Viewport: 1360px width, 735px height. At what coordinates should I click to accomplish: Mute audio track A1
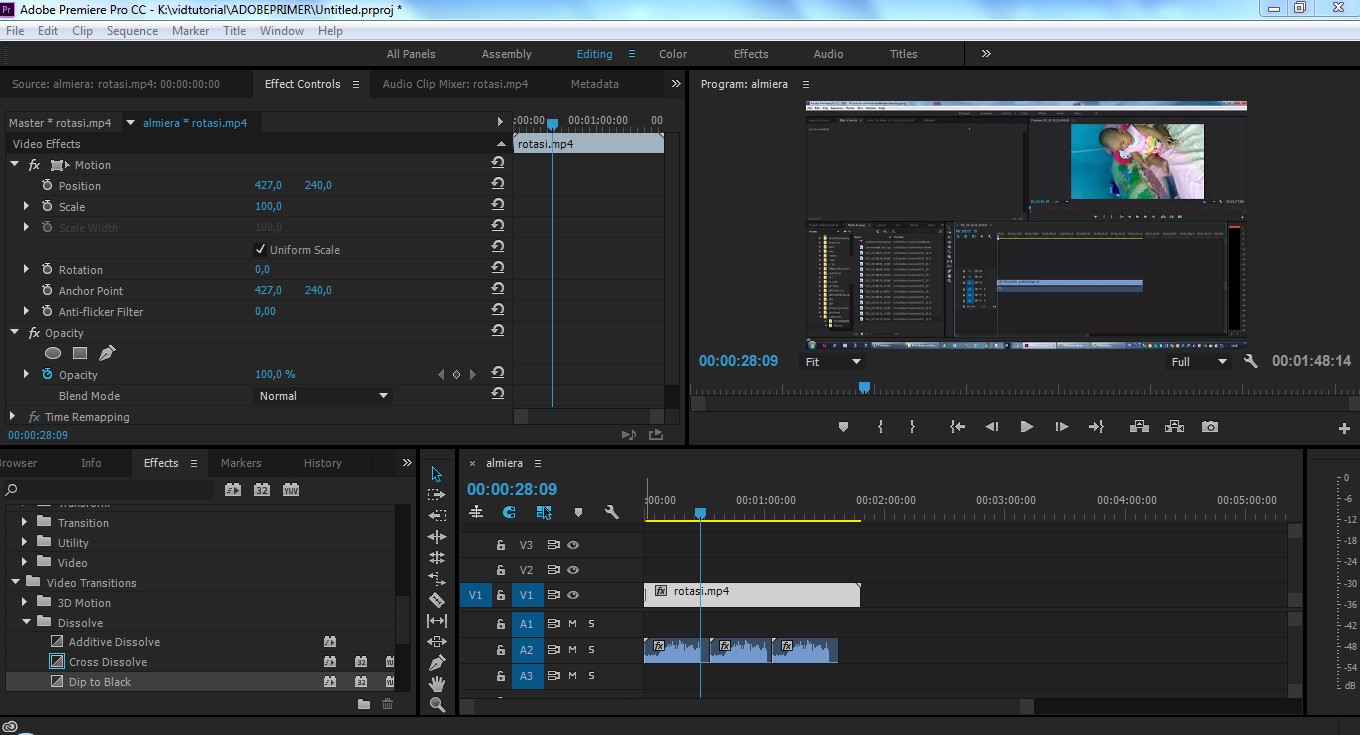coord(573,624)
